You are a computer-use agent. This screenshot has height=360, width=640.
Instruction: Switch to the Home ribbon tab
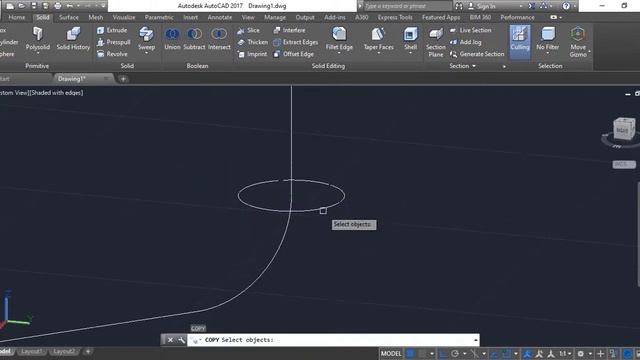[17, 17]
